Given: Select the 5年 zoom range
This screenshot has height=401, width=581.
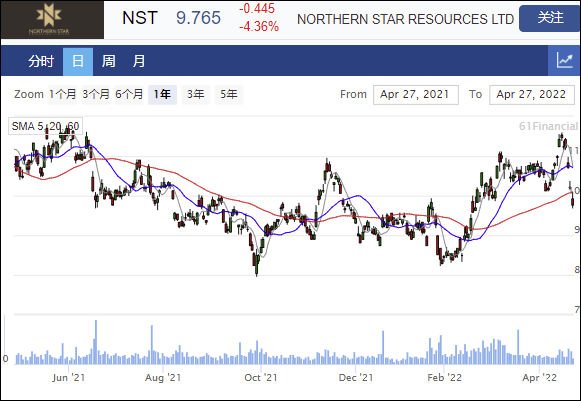Looking at the screenshot, I should click(x=229, y=94).
